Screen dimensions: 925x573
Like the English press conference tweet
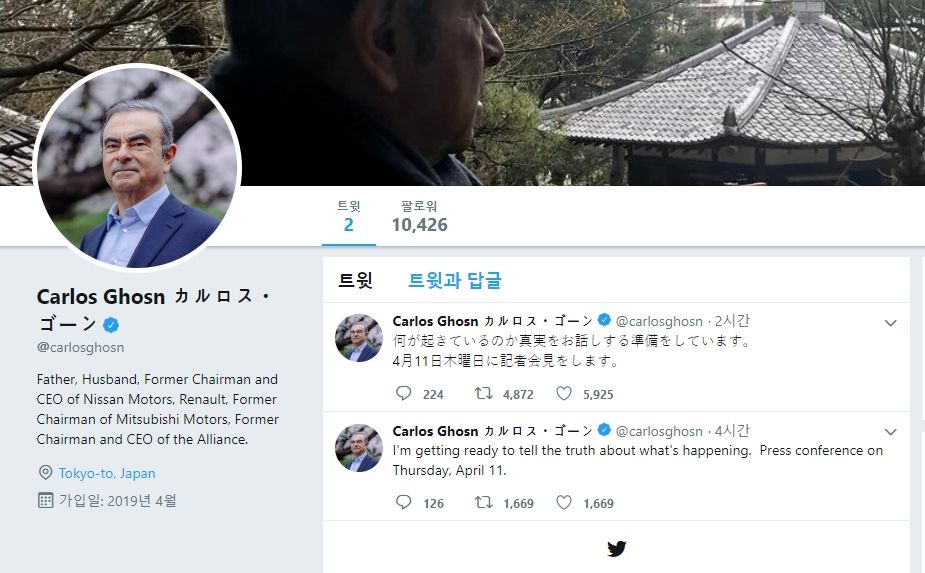[564, 502]
